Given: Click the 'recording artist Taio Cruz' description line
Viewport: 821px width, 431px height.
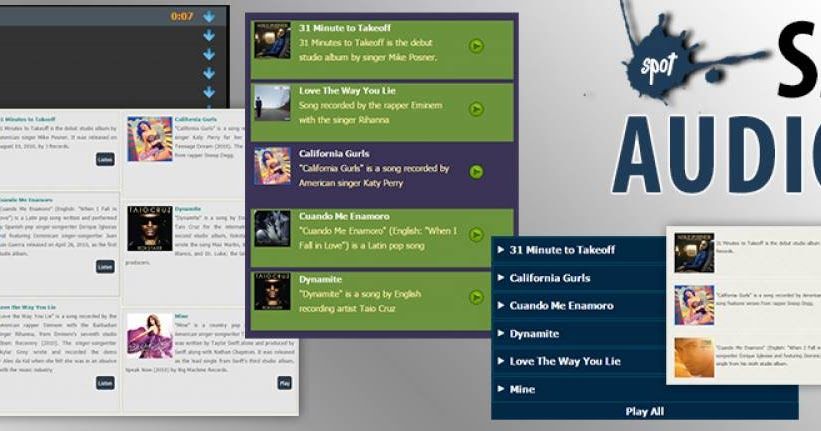Looking at the screenshot, I should [347, 308].
